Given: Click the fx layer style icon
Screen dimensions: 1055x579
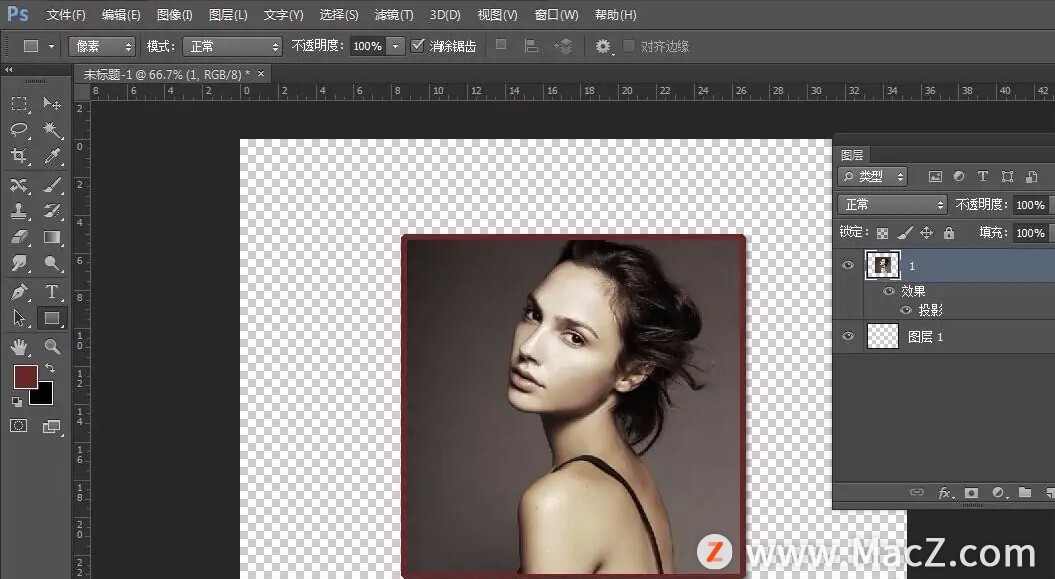Looking at the screenshot, I should pos(944,493).
